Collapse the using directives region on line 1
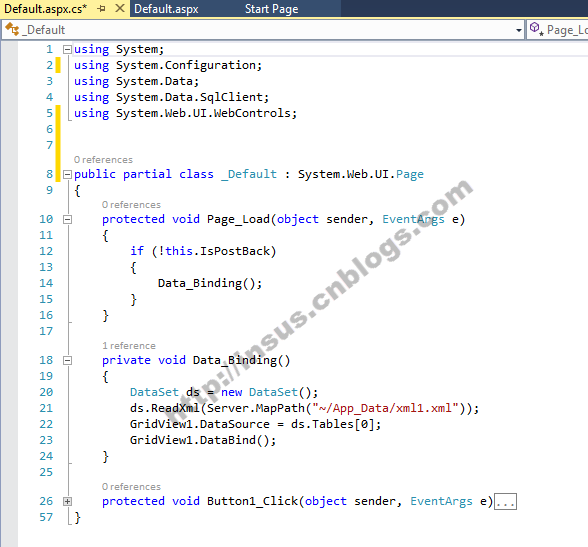The height and width of the screenshot is (547, 588). point(67,49)
